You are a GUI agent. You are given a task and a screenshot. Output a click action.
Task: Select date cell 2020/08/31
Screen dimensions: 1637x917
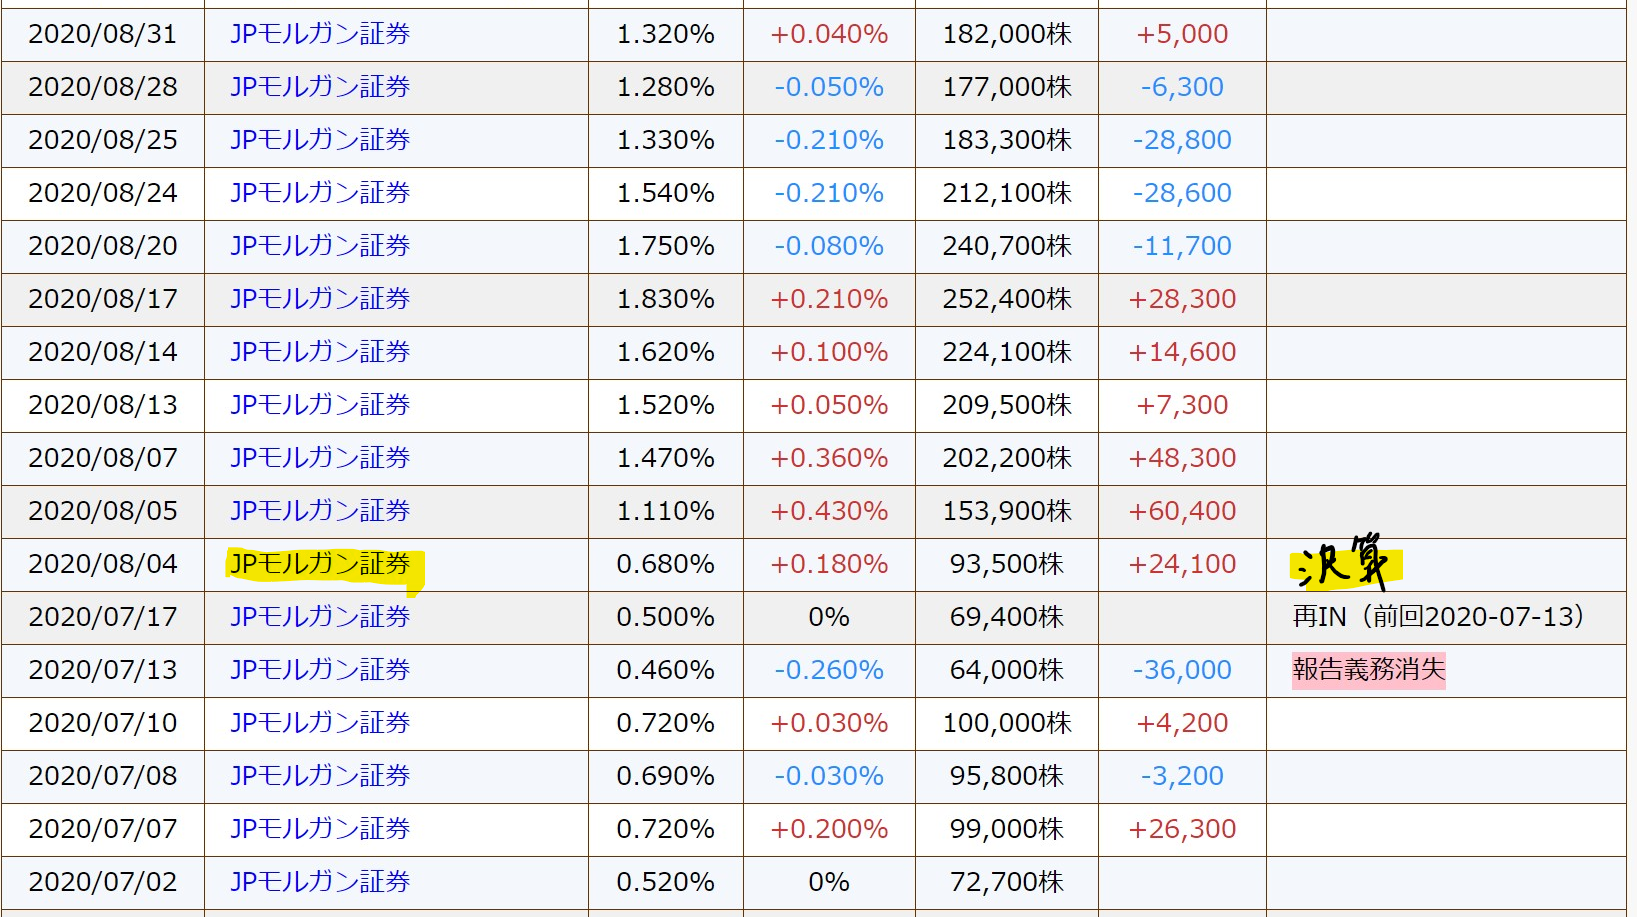click(103, 34)
